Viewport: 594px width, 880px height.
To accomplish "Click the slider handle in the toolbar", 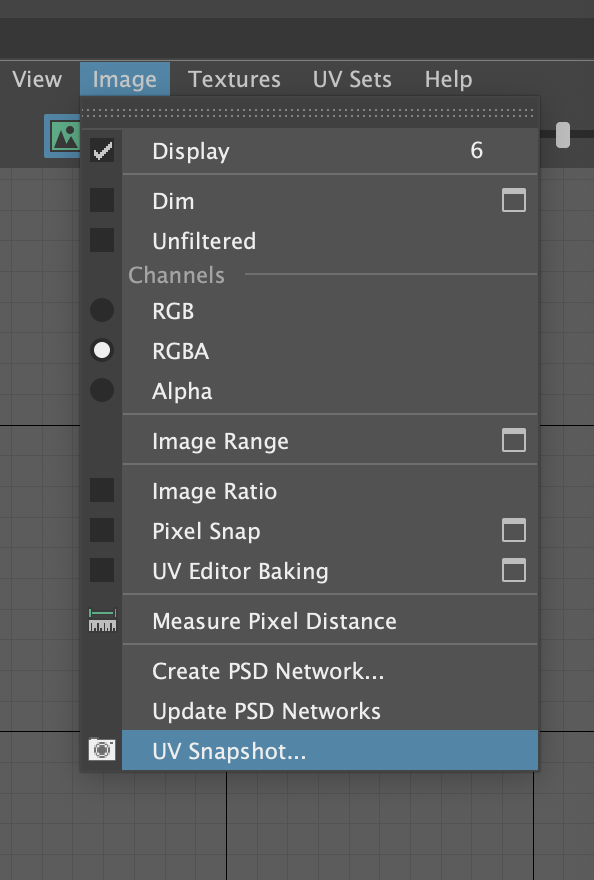I will (563, 135).
